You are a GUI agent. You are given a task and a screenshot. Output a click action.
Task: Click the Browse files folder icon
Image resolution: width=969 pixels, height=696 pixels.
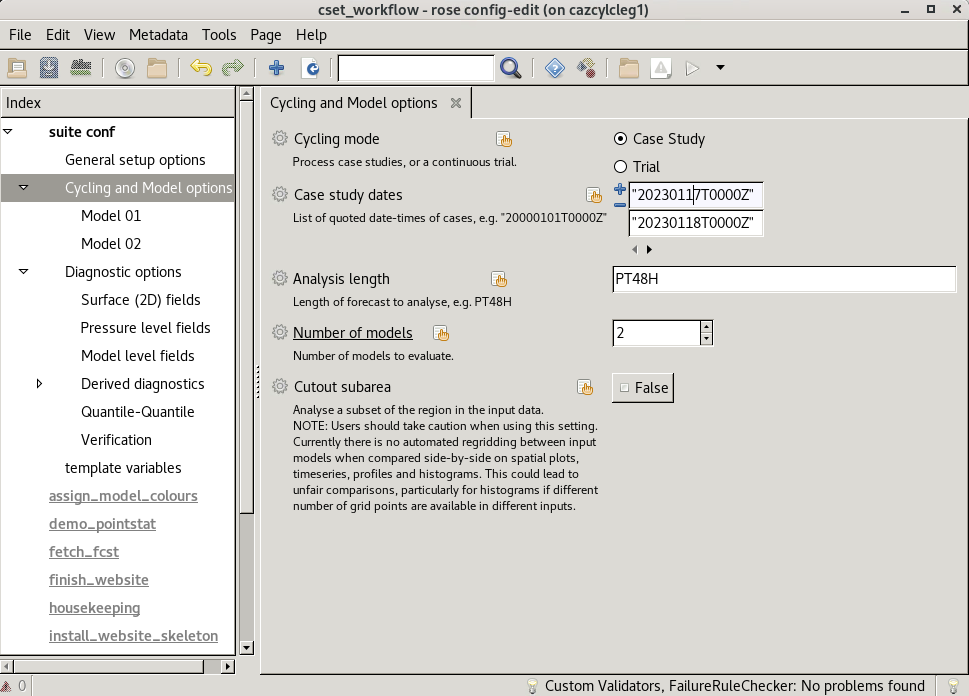[157, 67]
